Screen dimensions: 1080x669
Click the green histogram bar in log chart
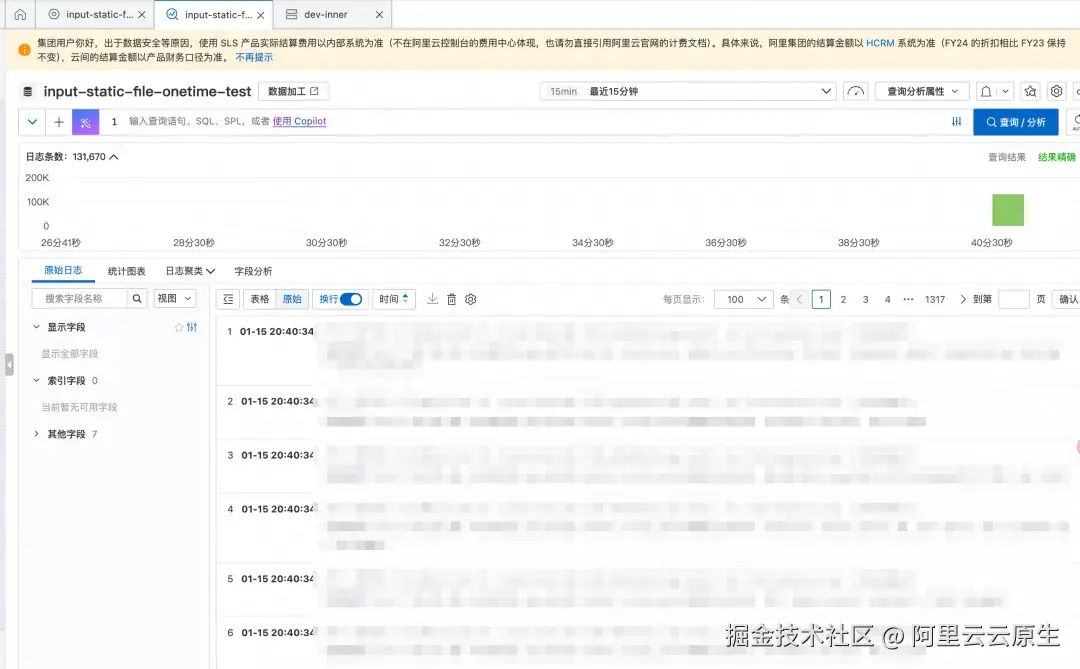coord(1008,210)
